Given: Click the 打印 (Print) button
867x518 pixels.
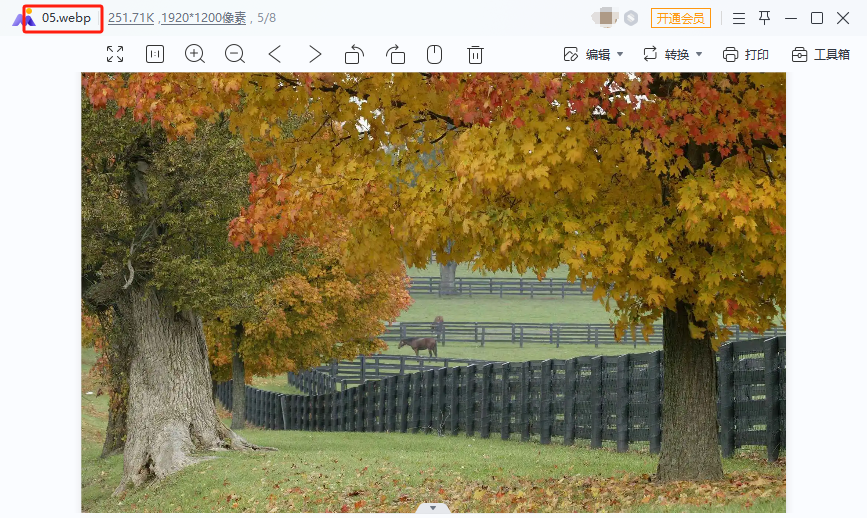Looking at the screenshot, I should 746,54.
